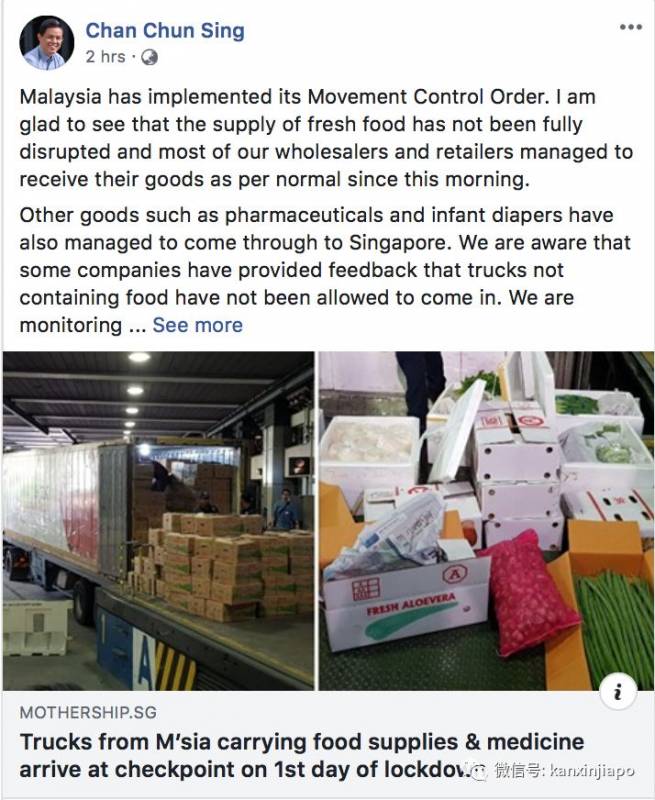The width and height of the screenshot is (655, 800).
Task: Open the three-dot post options menu
Action: point(630,27)
